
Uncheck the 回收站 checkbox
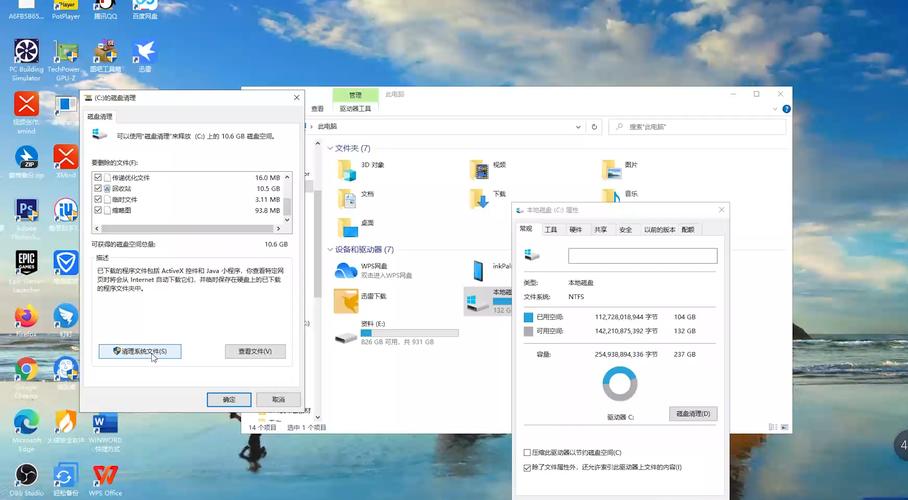(98, 188)
